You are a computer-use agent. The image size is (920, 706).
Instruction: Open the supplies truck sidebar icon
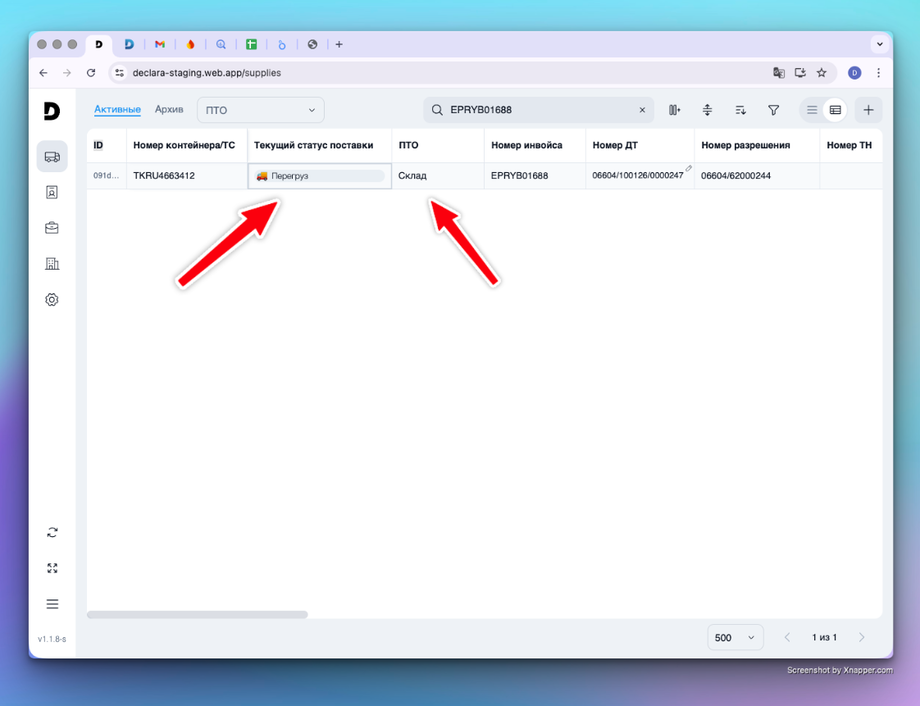(x=52, y=157)
